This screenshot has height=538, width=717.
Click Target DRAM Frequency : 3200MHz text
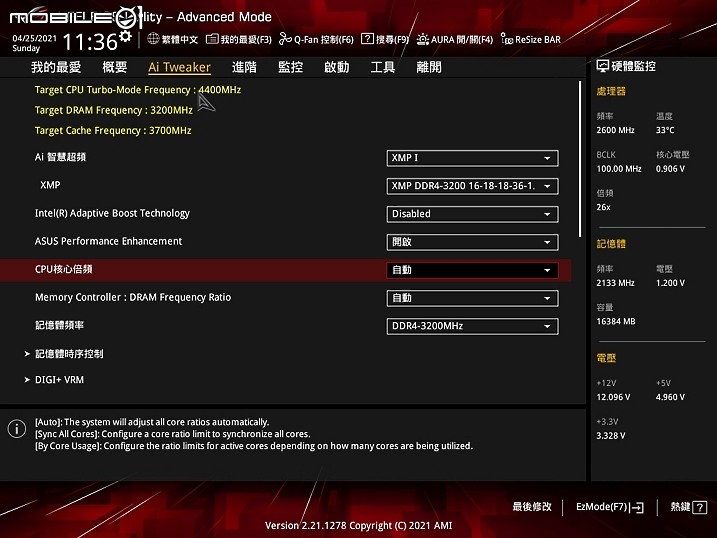[113, 110]
